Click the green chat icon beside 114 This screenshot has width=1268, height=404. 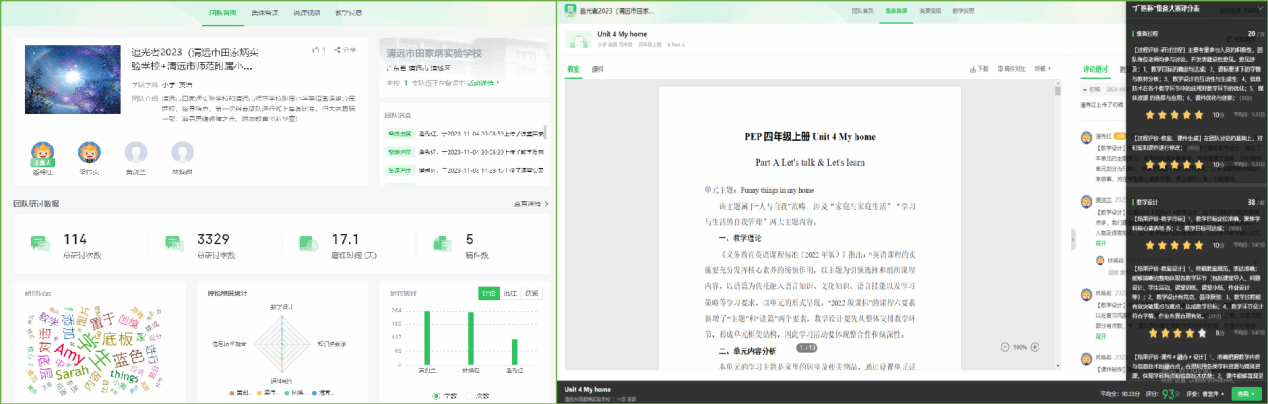[x=40, y=243]
